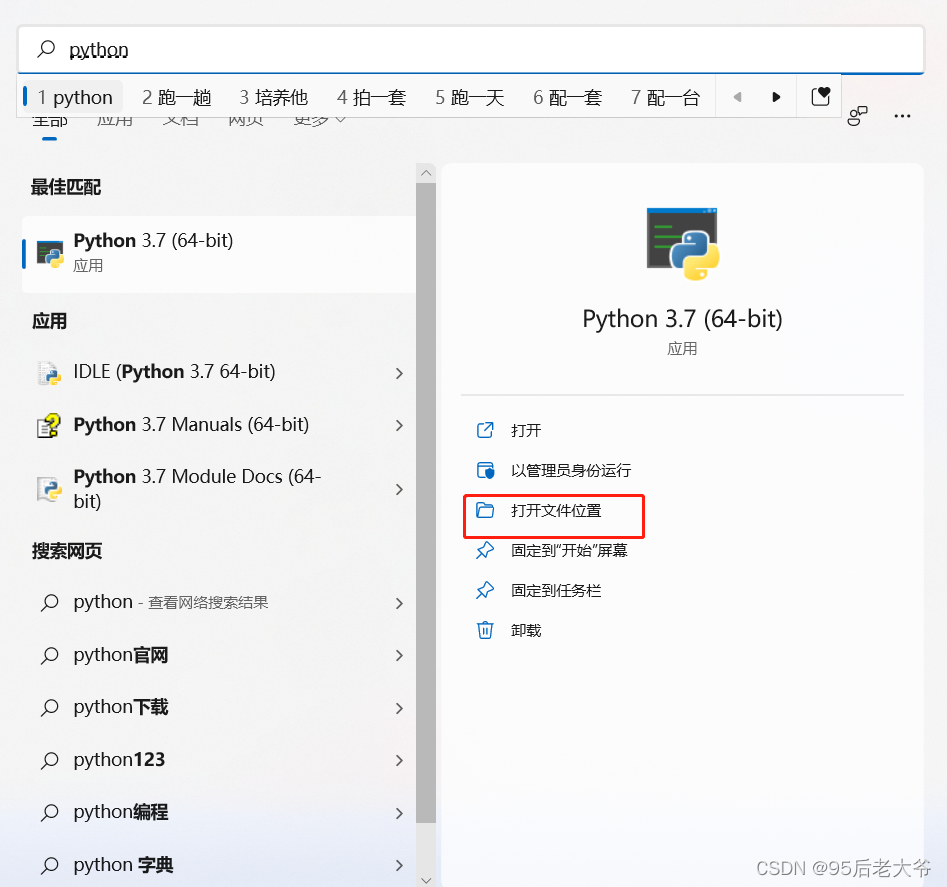947x887 pixels.
Task: Click the Python Manuals help icon
Action: pos(49,426)
